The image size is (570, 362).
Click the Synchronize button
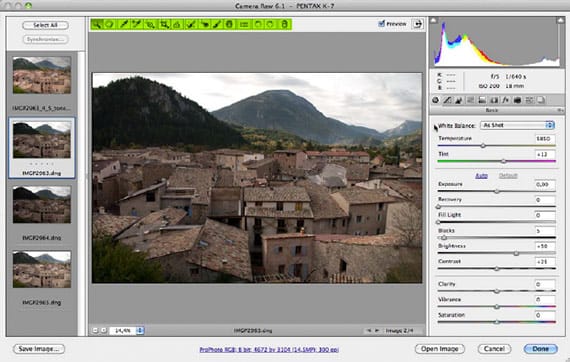point(45,39)
